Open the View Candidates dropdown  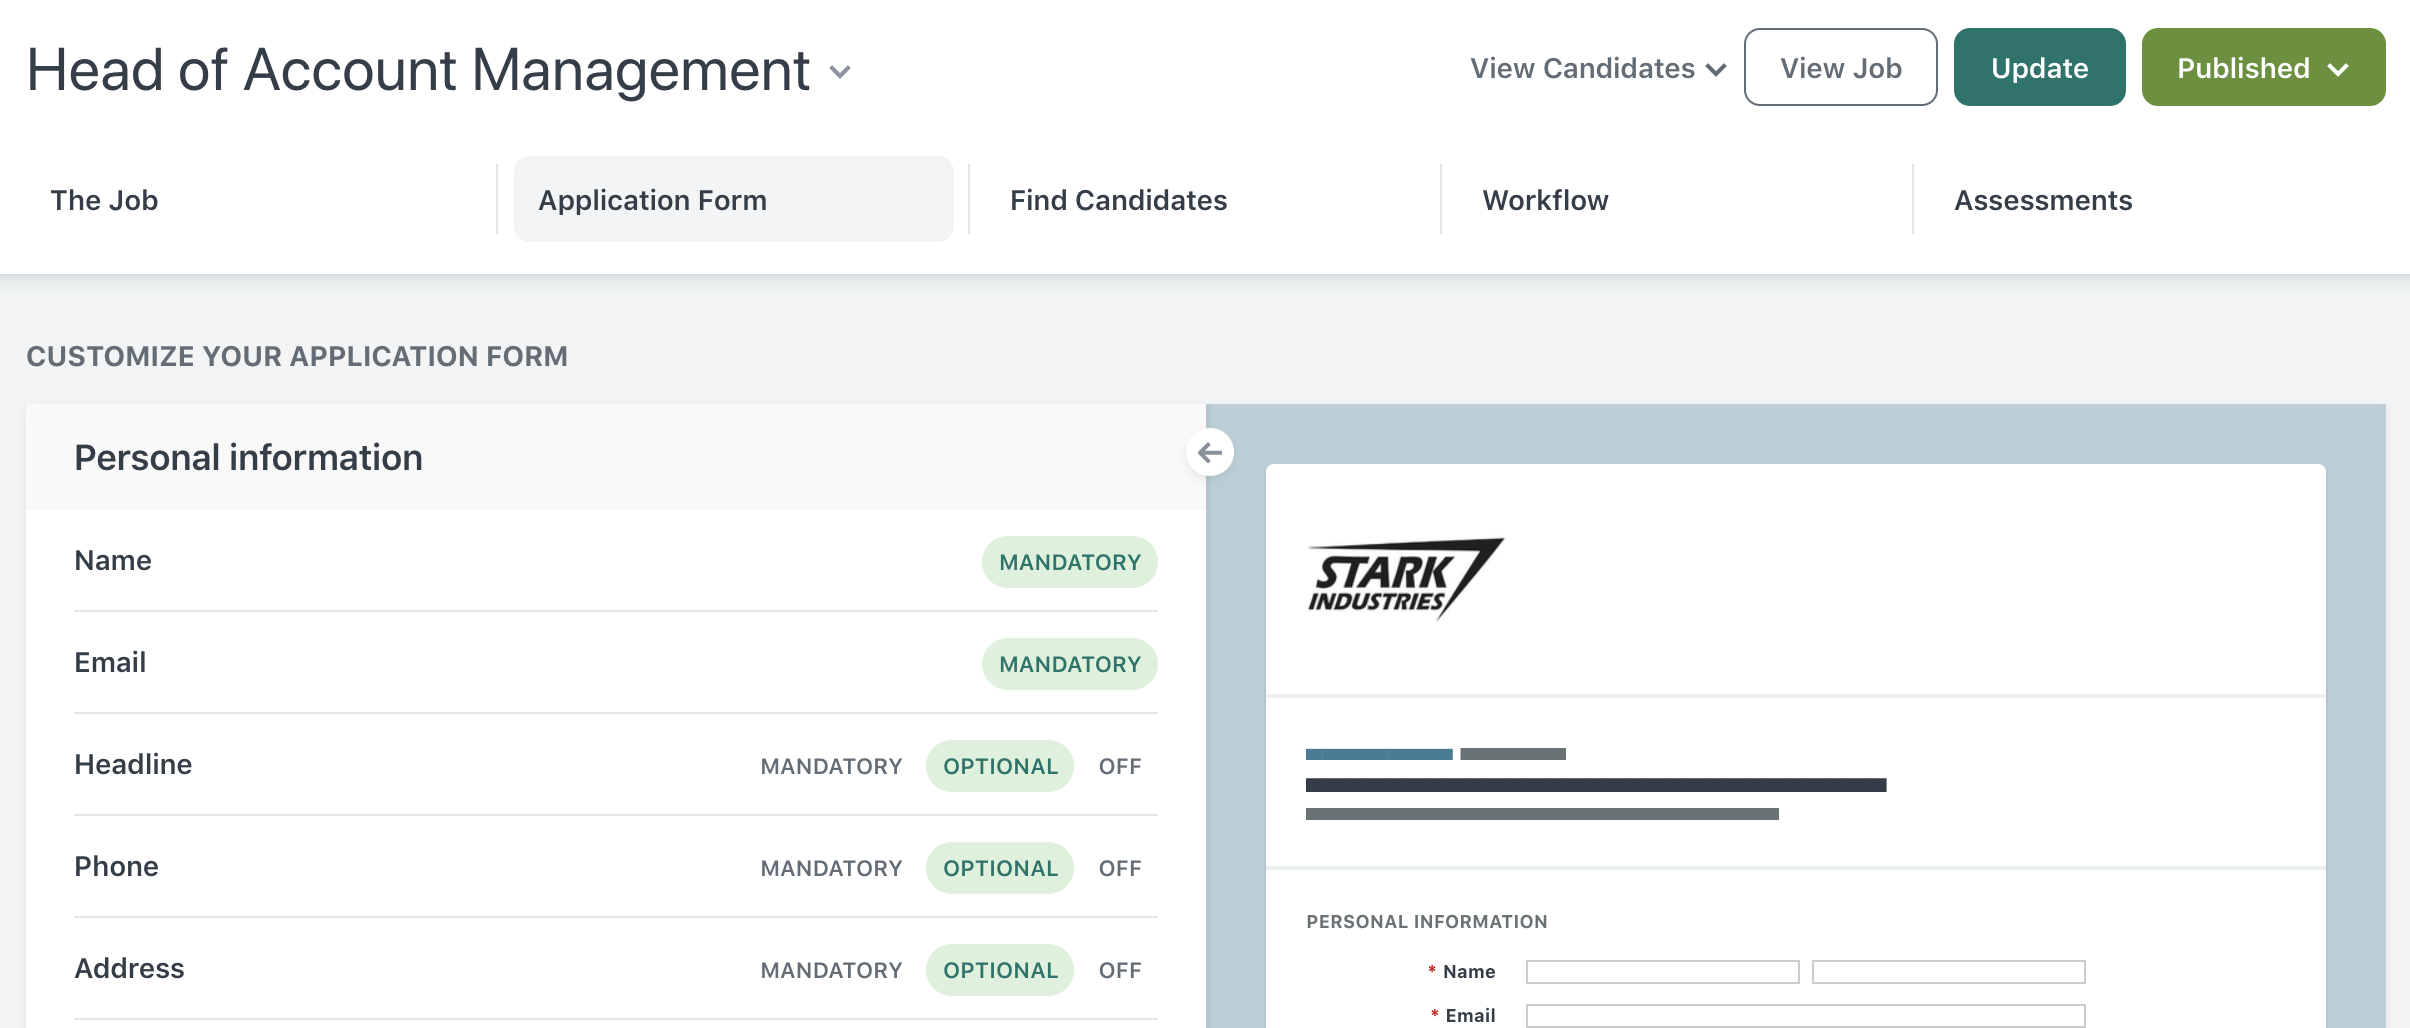point(1597,68)
